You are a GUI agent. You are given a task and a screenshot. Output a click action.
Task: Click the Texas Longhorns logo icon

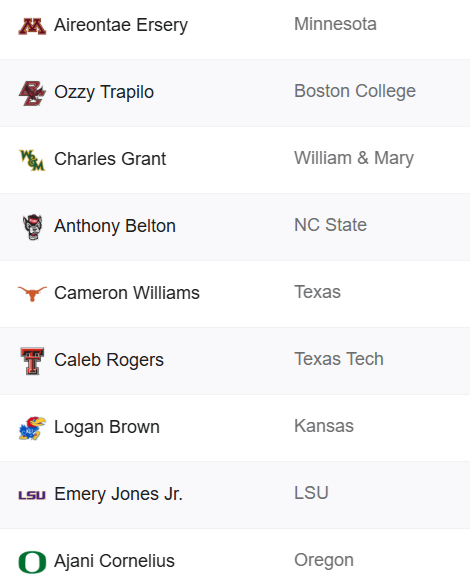coord(32,294)
